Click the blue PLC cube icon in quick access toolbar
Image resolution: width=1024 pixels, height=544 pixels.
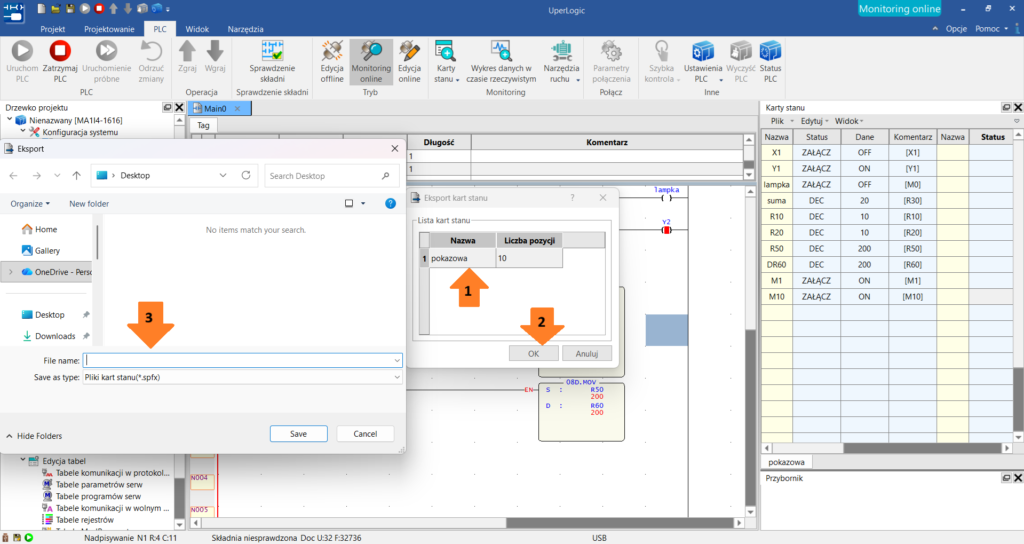157,8
